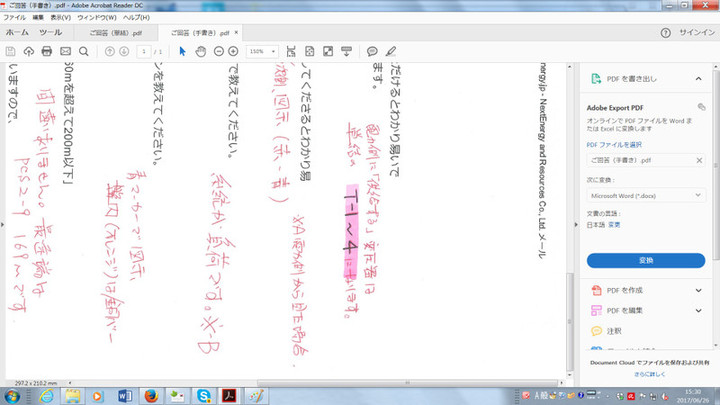Open the ファイル menu
The height and width of the screenshot is (405, 720).
pos(15,18)
